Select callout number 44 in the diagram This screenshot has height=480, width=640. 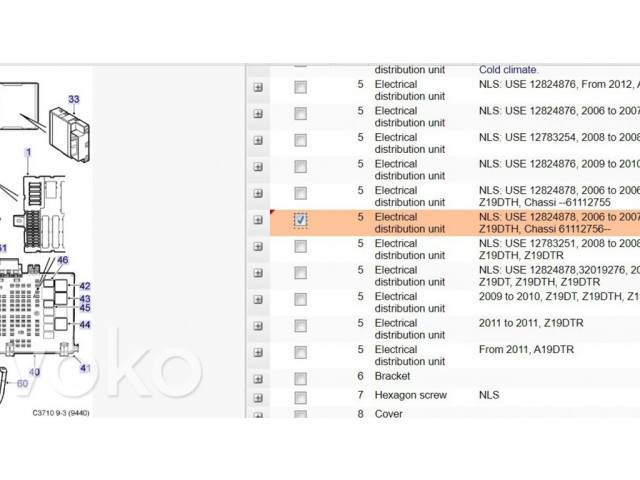click(x=84, y=325)
